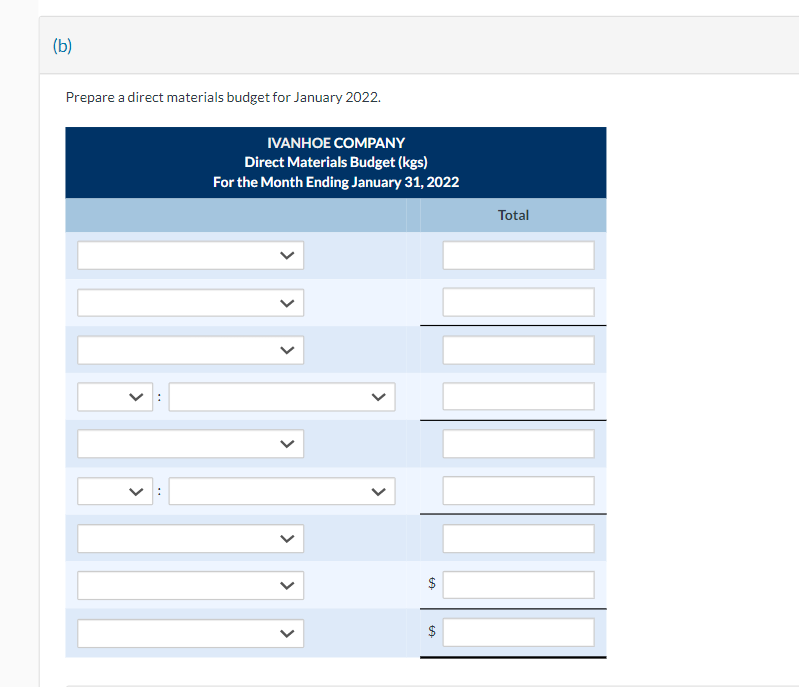Focus the third row Total input field

click(x=518, y=350)
